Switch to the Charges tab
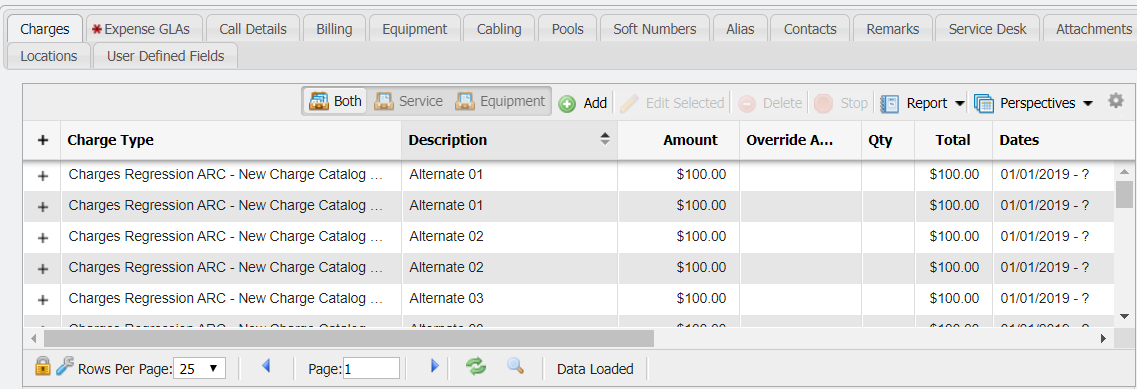Screen dimensions: 1137x389 point(45,29)
